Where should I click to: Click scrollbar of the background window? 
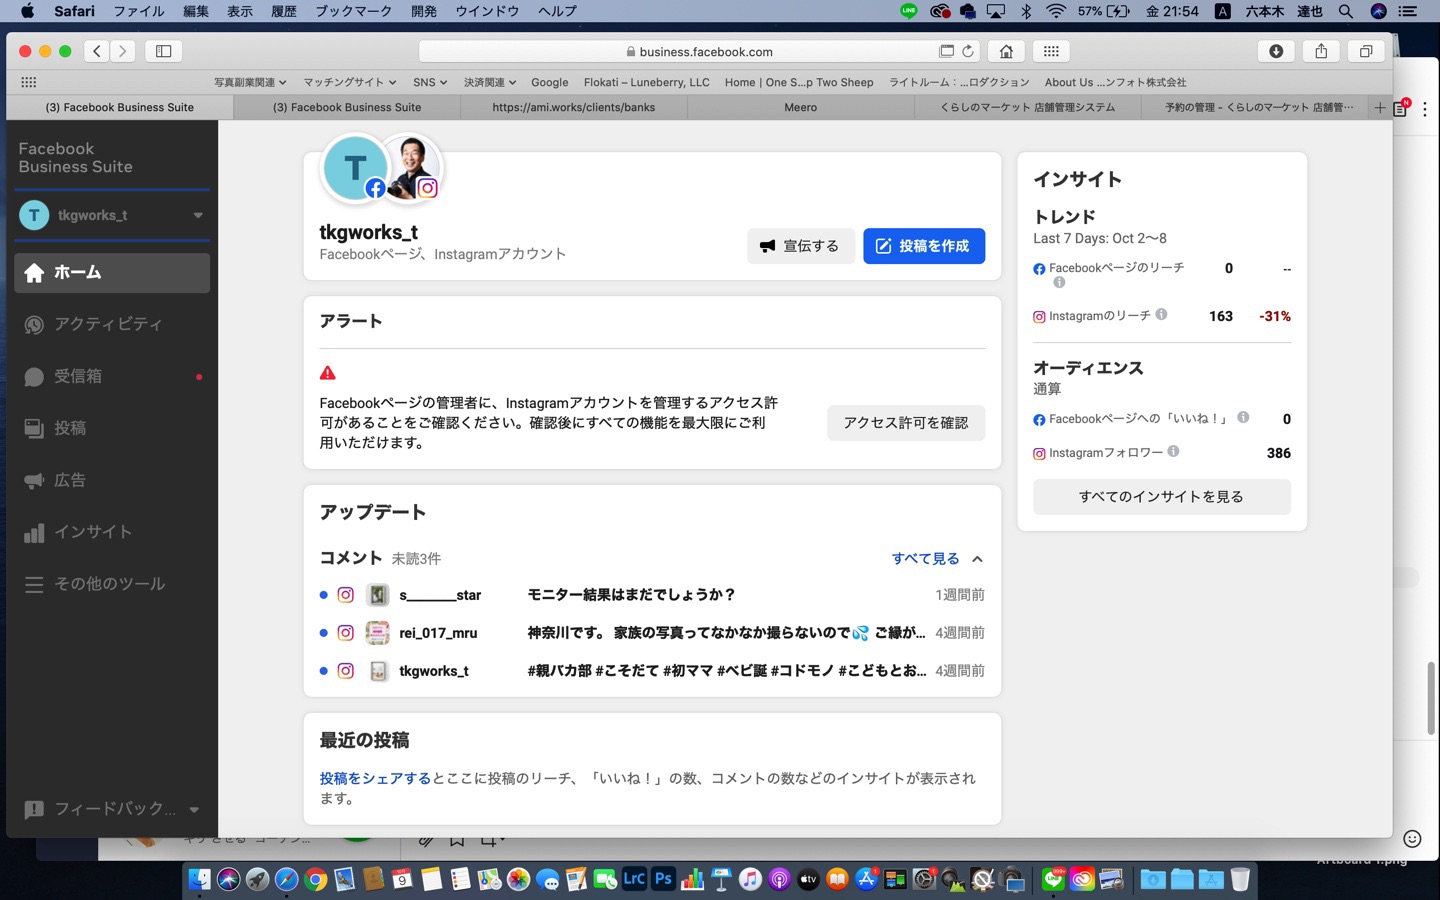[1431, 697]
